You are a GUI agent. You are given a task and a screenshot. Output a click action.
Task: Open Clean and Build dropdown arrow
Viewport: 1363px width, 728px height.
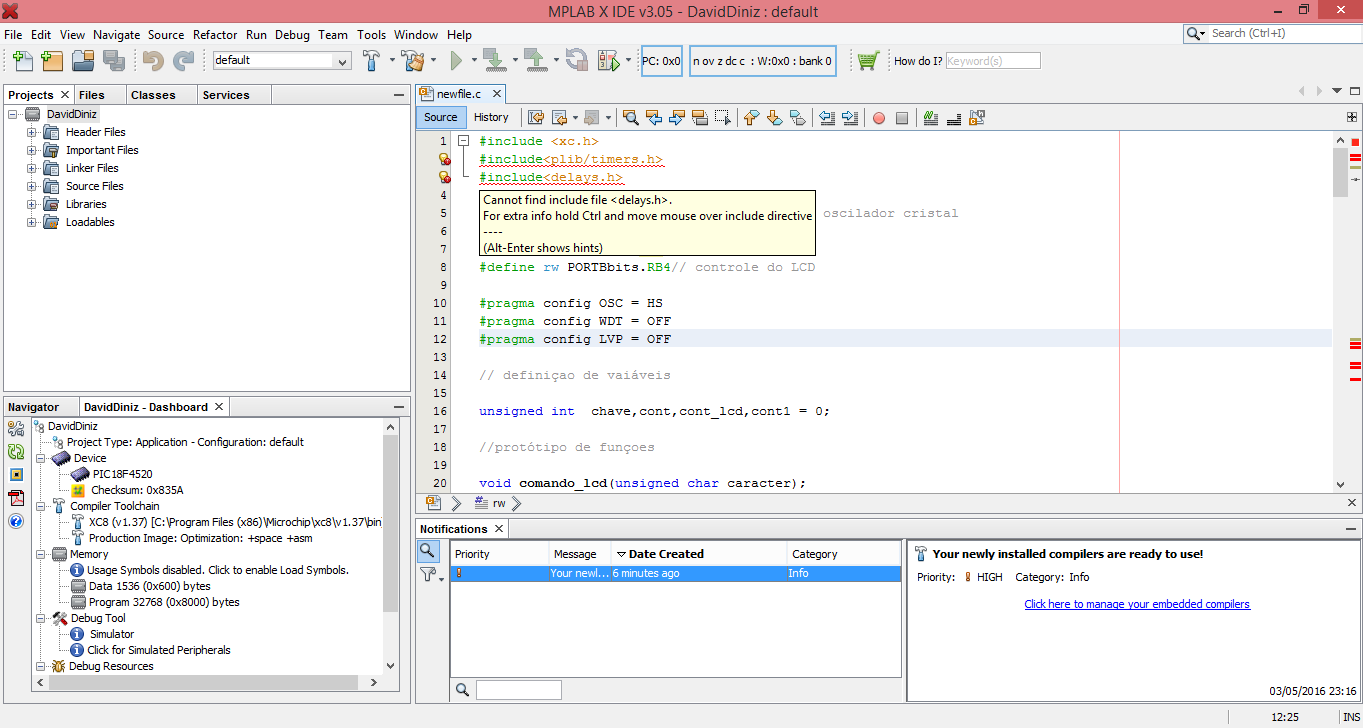[x=433, y=61]
